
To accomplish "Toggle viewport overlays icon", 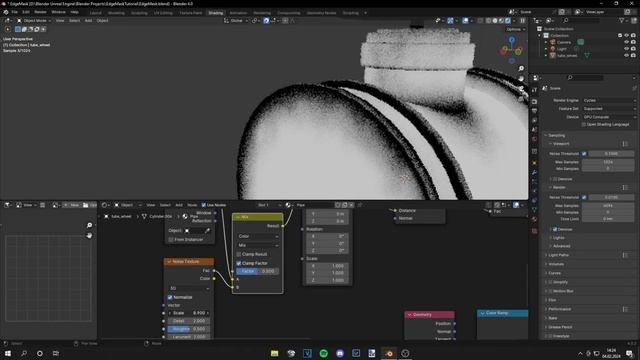I will [465, 20].
